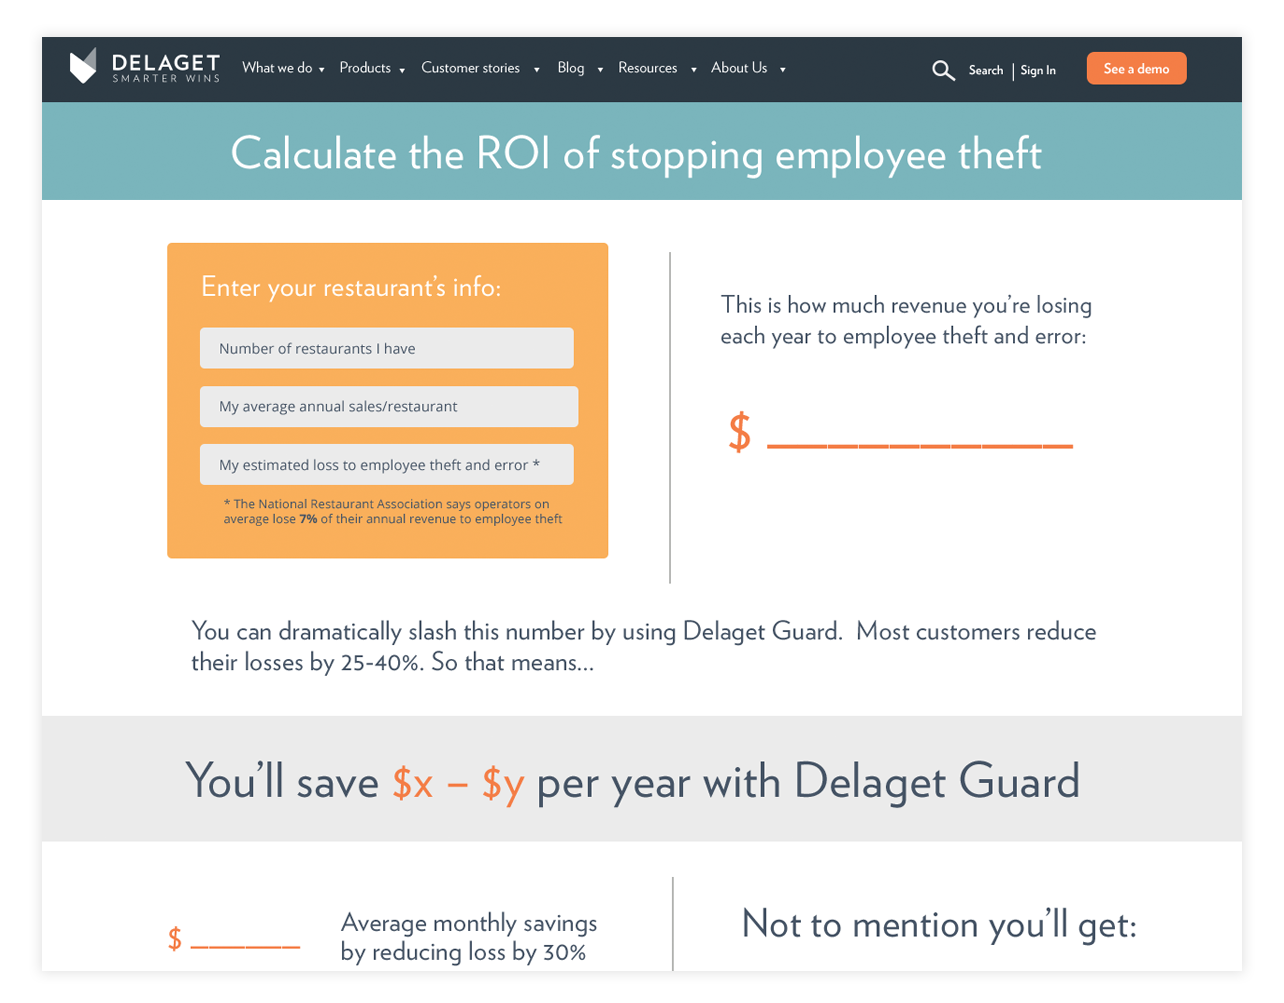Open the What we do menu
The image size is (1284, 1003).
(277, 68)
